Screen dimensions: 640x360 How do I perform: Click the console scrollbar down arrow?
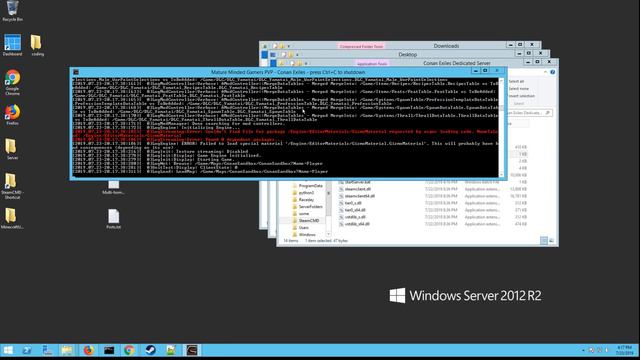pos(502,175)
